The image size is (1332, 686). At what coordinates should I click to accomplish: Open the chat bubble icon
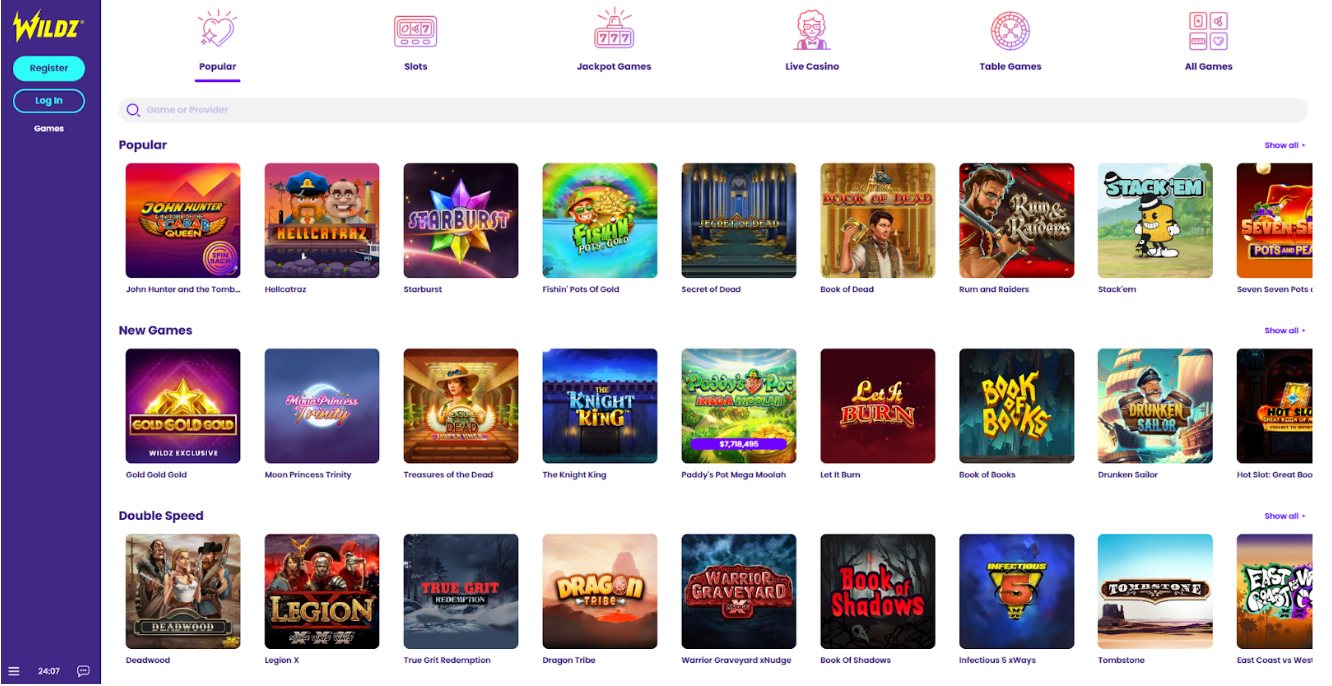point(84,671)
